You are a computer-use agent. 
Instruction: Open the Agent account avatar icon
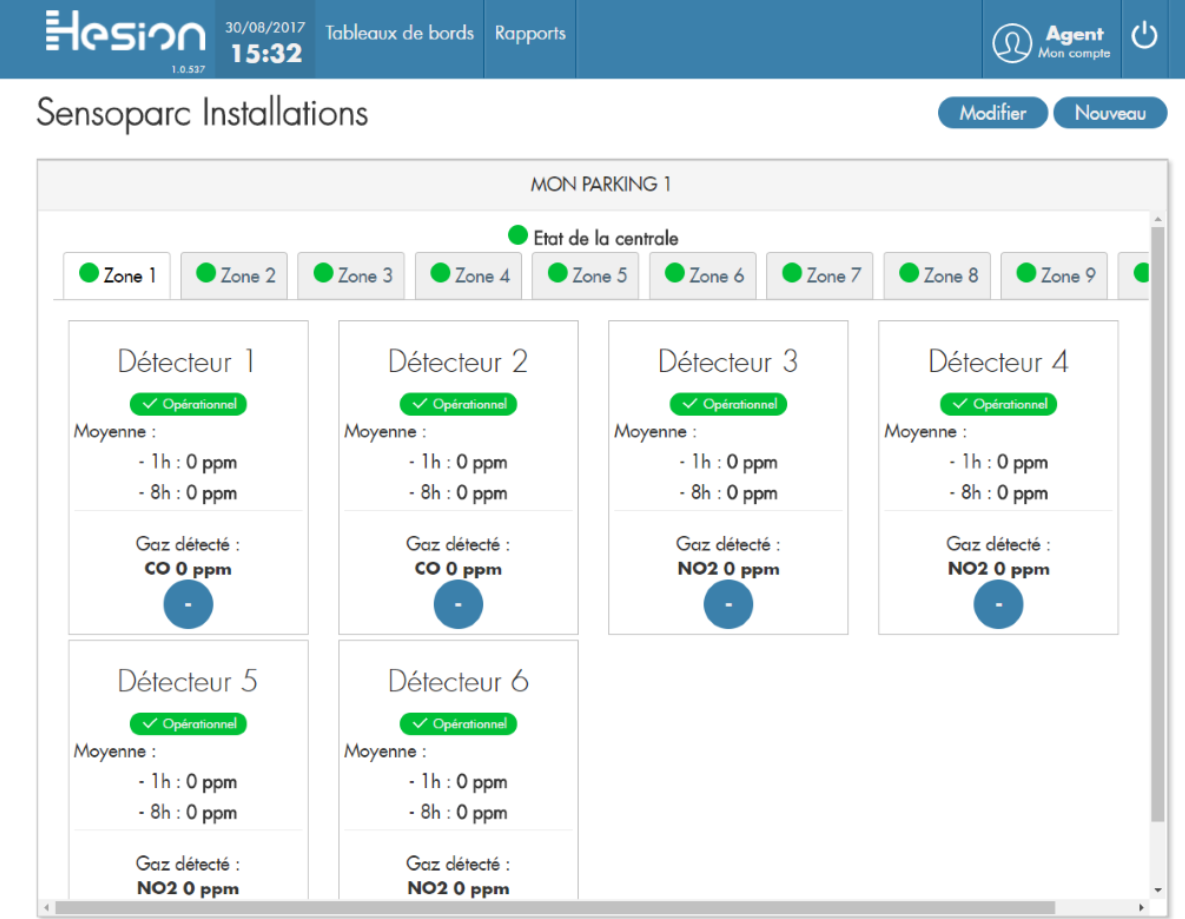coord(1012,42)
